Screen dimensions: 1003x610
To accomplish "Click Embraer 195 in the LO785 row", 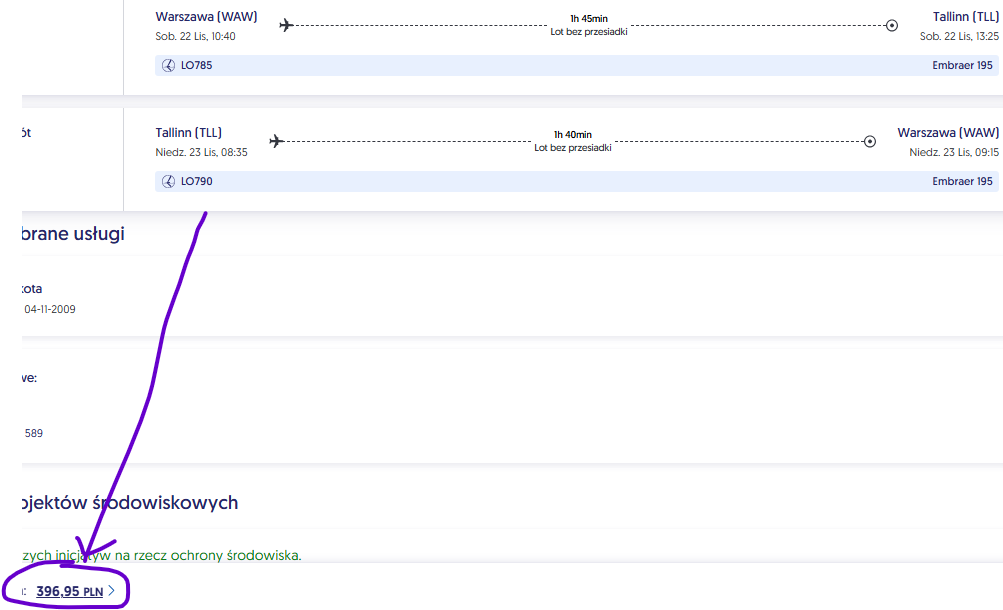I will click(x=962, y=65).
